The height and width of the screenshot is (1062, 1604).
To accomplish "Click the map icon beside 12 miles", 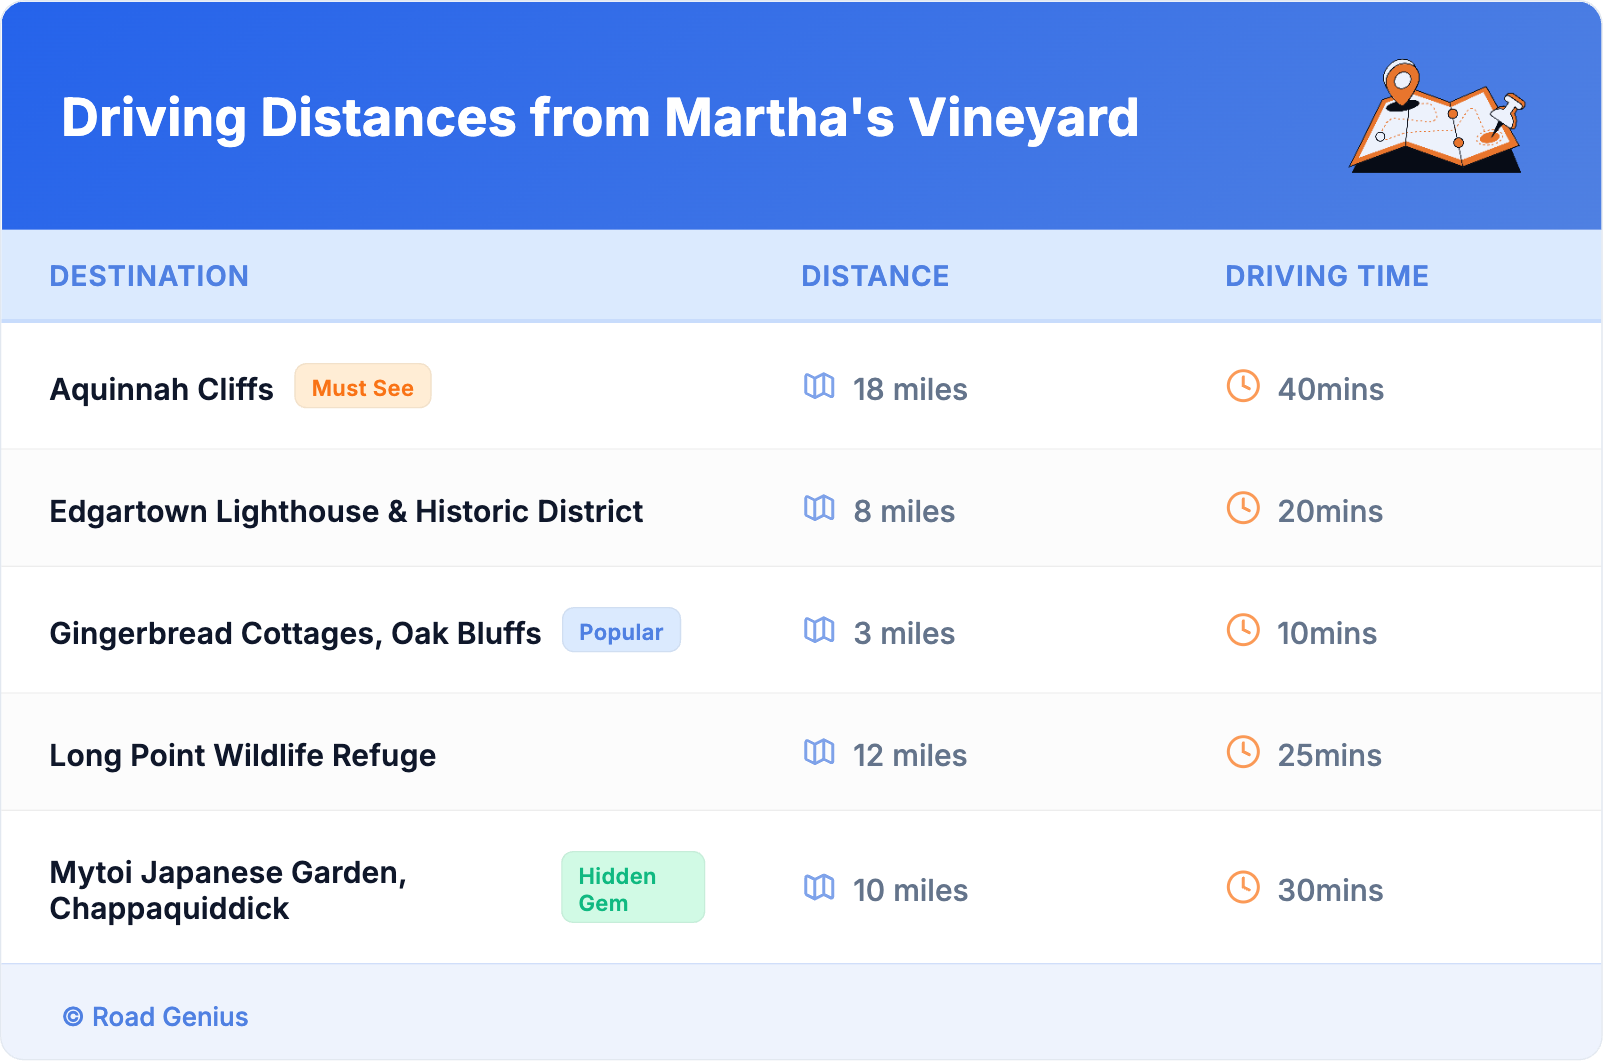I will (819, 752).
